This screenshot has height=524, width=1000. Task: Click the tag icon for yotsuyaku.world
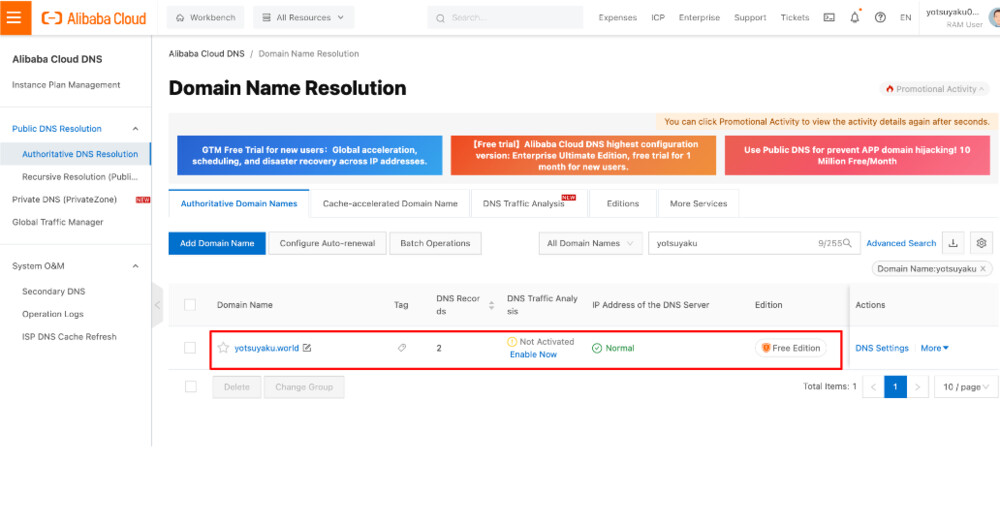(402, 347)
